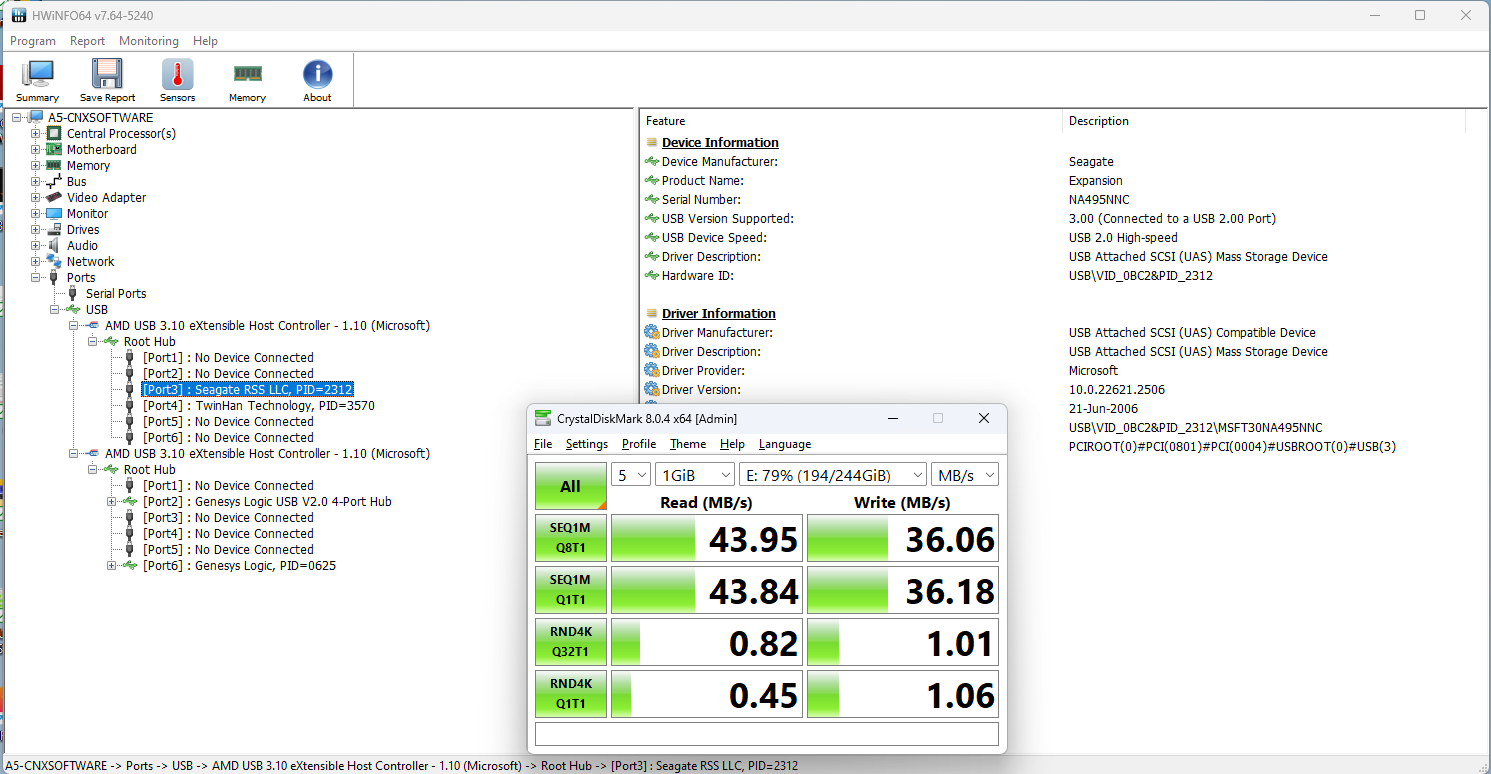Screen dimensions: 1491x774
Task: Click the CrystalDiskMark title bar icon
Action: 543,418
